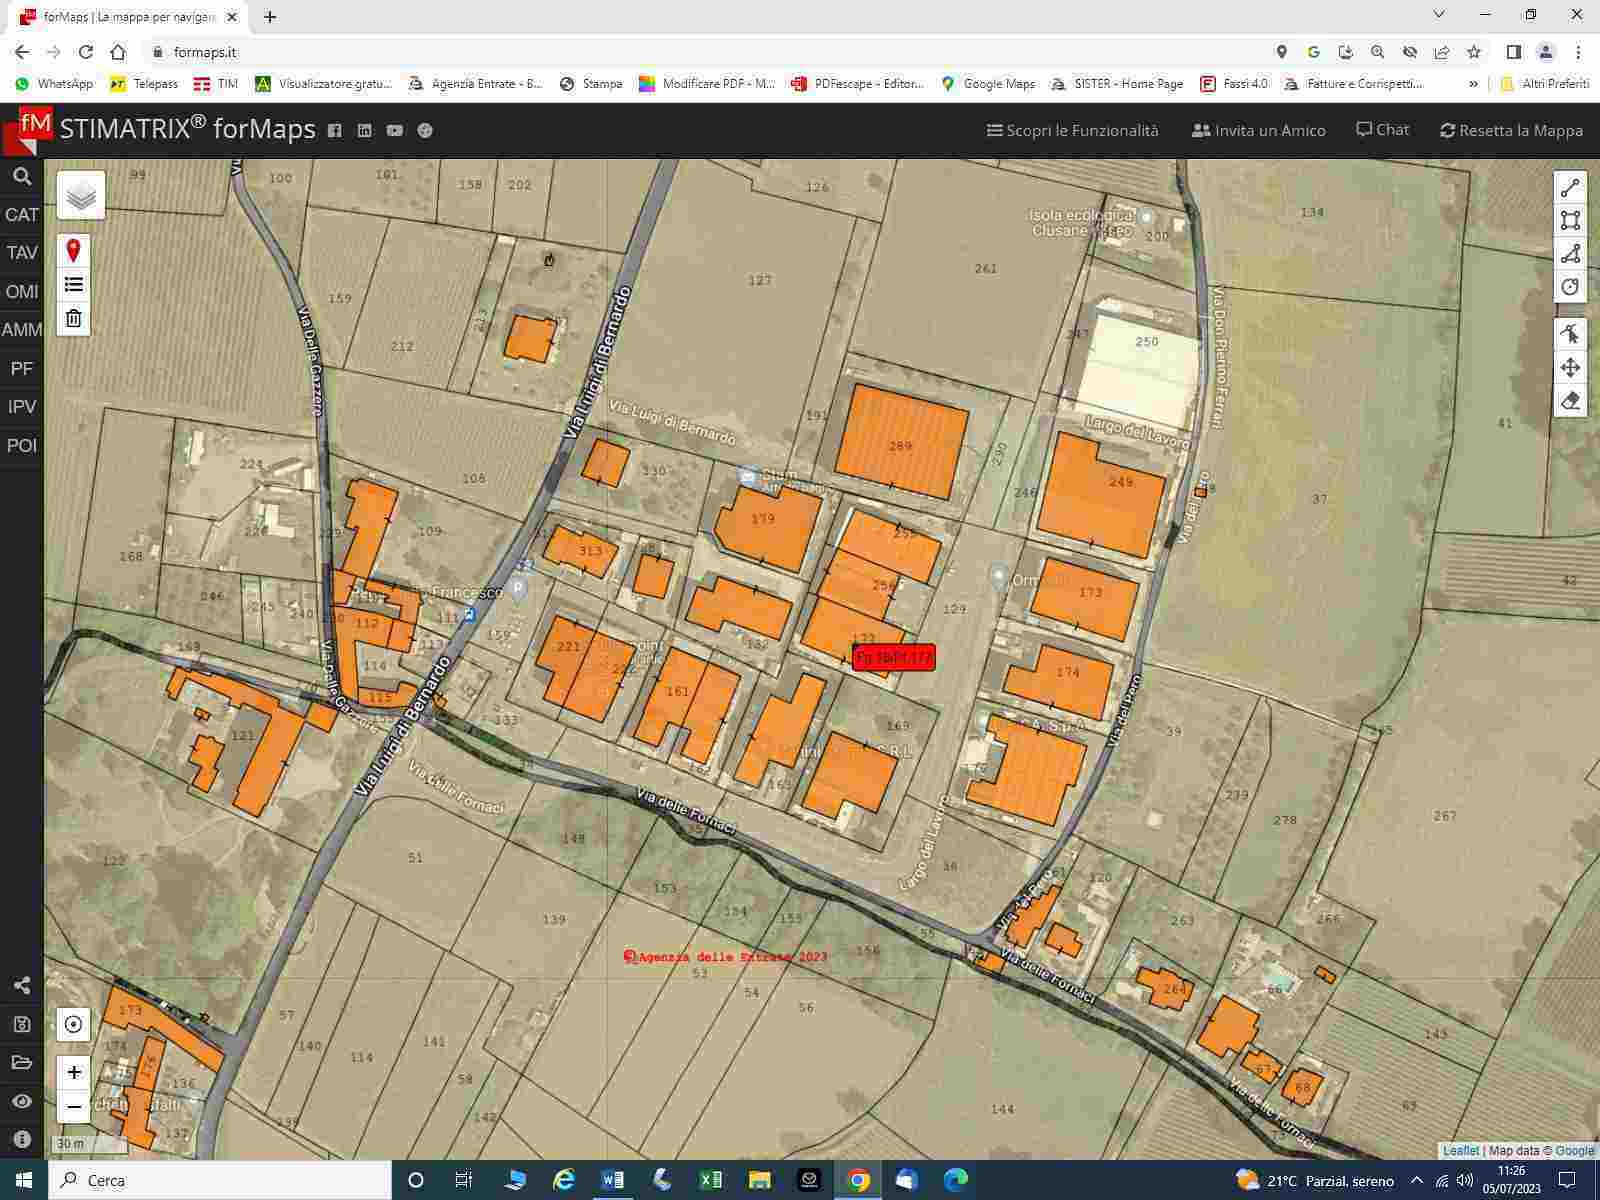Open the OMI sidebar section
The height and width of the screenshot is (1200, 1600).
click(22, 292)
